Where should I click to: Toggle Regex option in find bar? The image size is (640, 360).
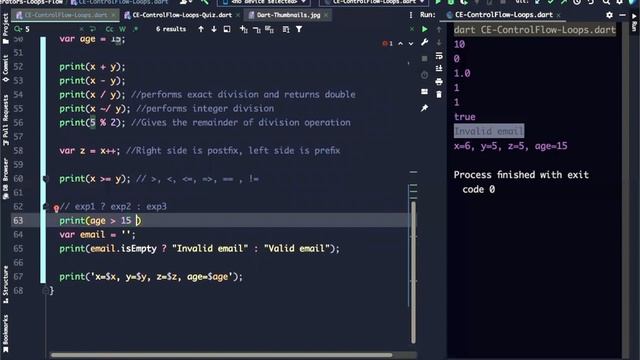click(136, 29)
